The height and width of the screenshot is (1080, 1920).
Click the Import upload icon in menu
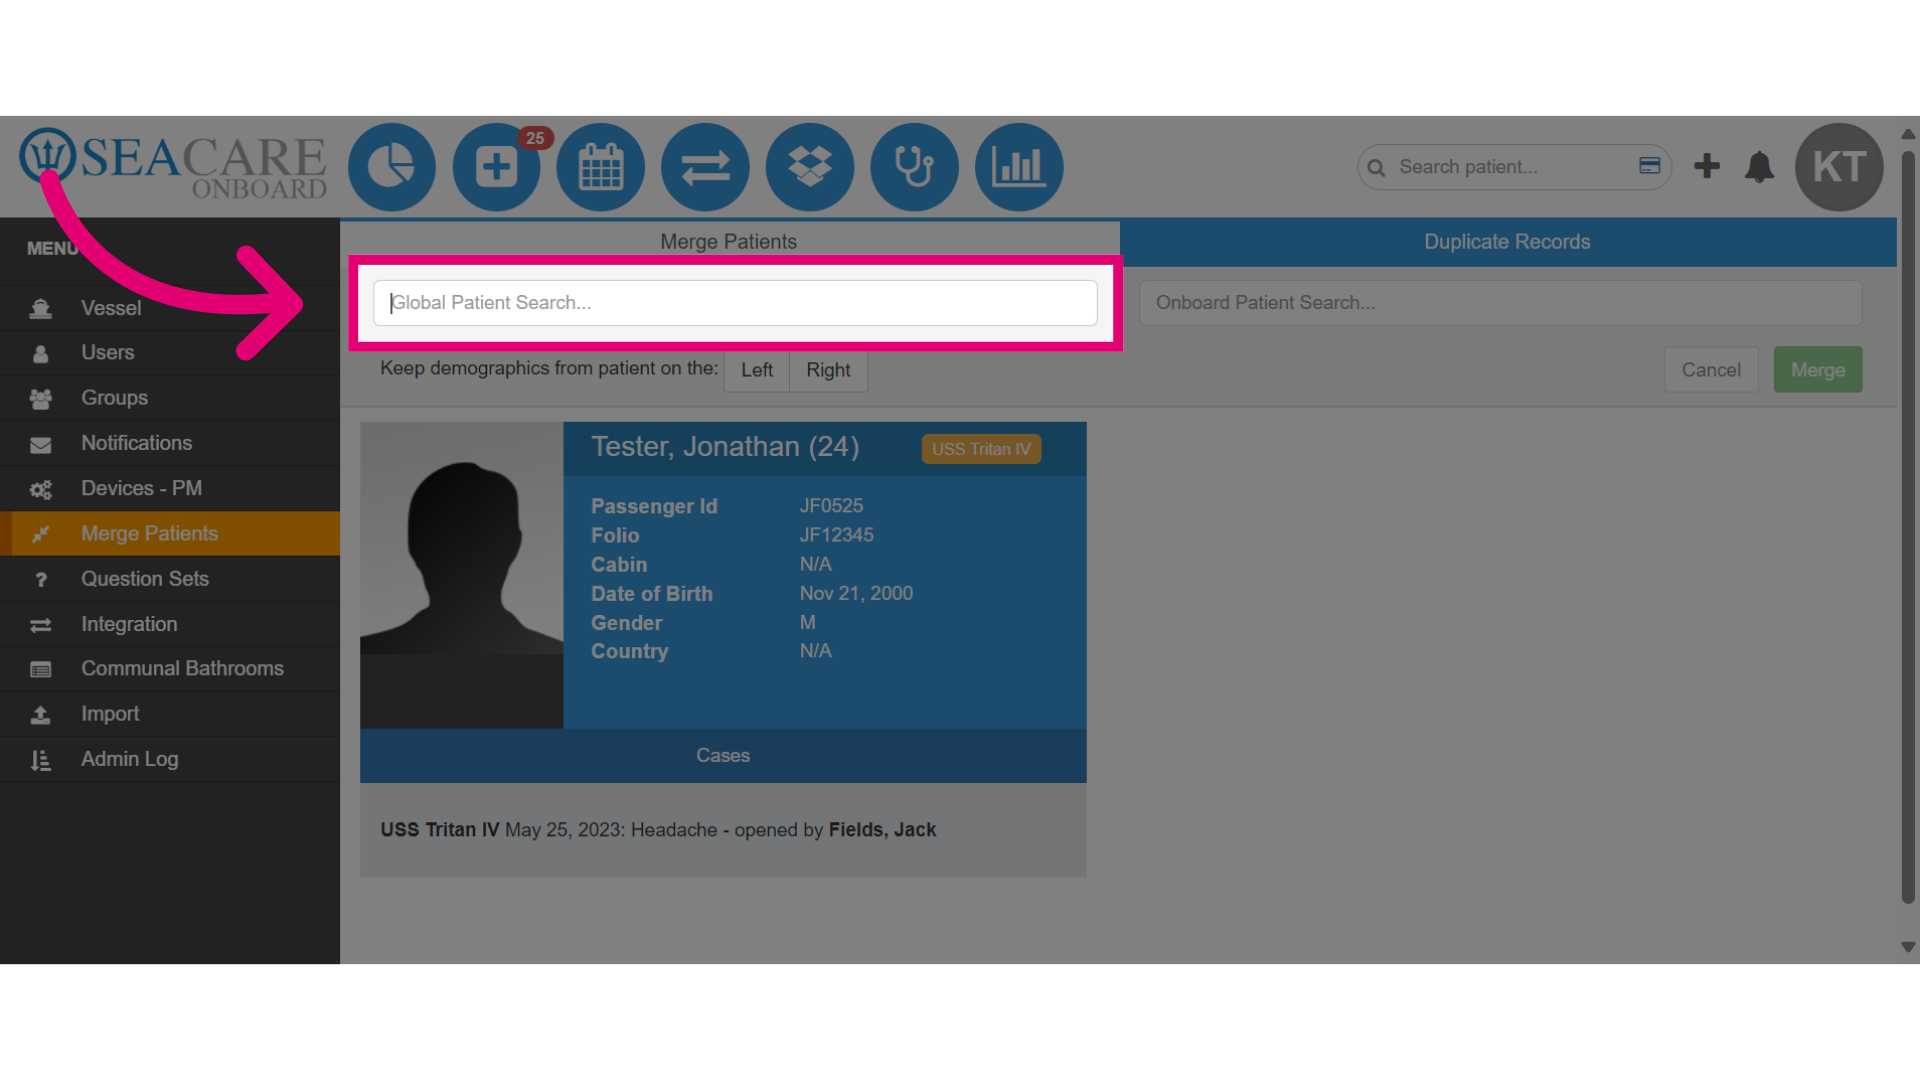coord(41,715)
